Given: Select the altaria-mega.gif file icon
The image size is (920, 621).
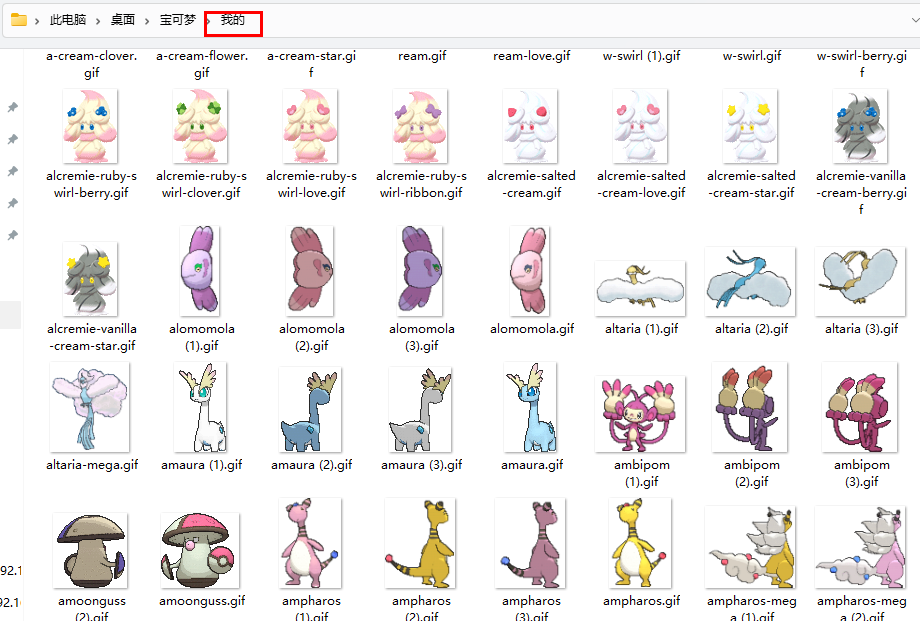Looking at the screenshot, I should tap(90, 409).
